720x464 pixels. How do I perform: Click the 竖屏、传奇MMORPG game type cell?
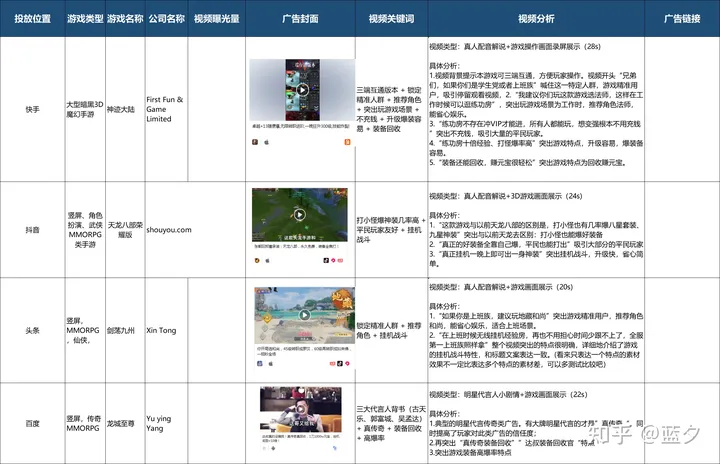[x=85, y=423]
